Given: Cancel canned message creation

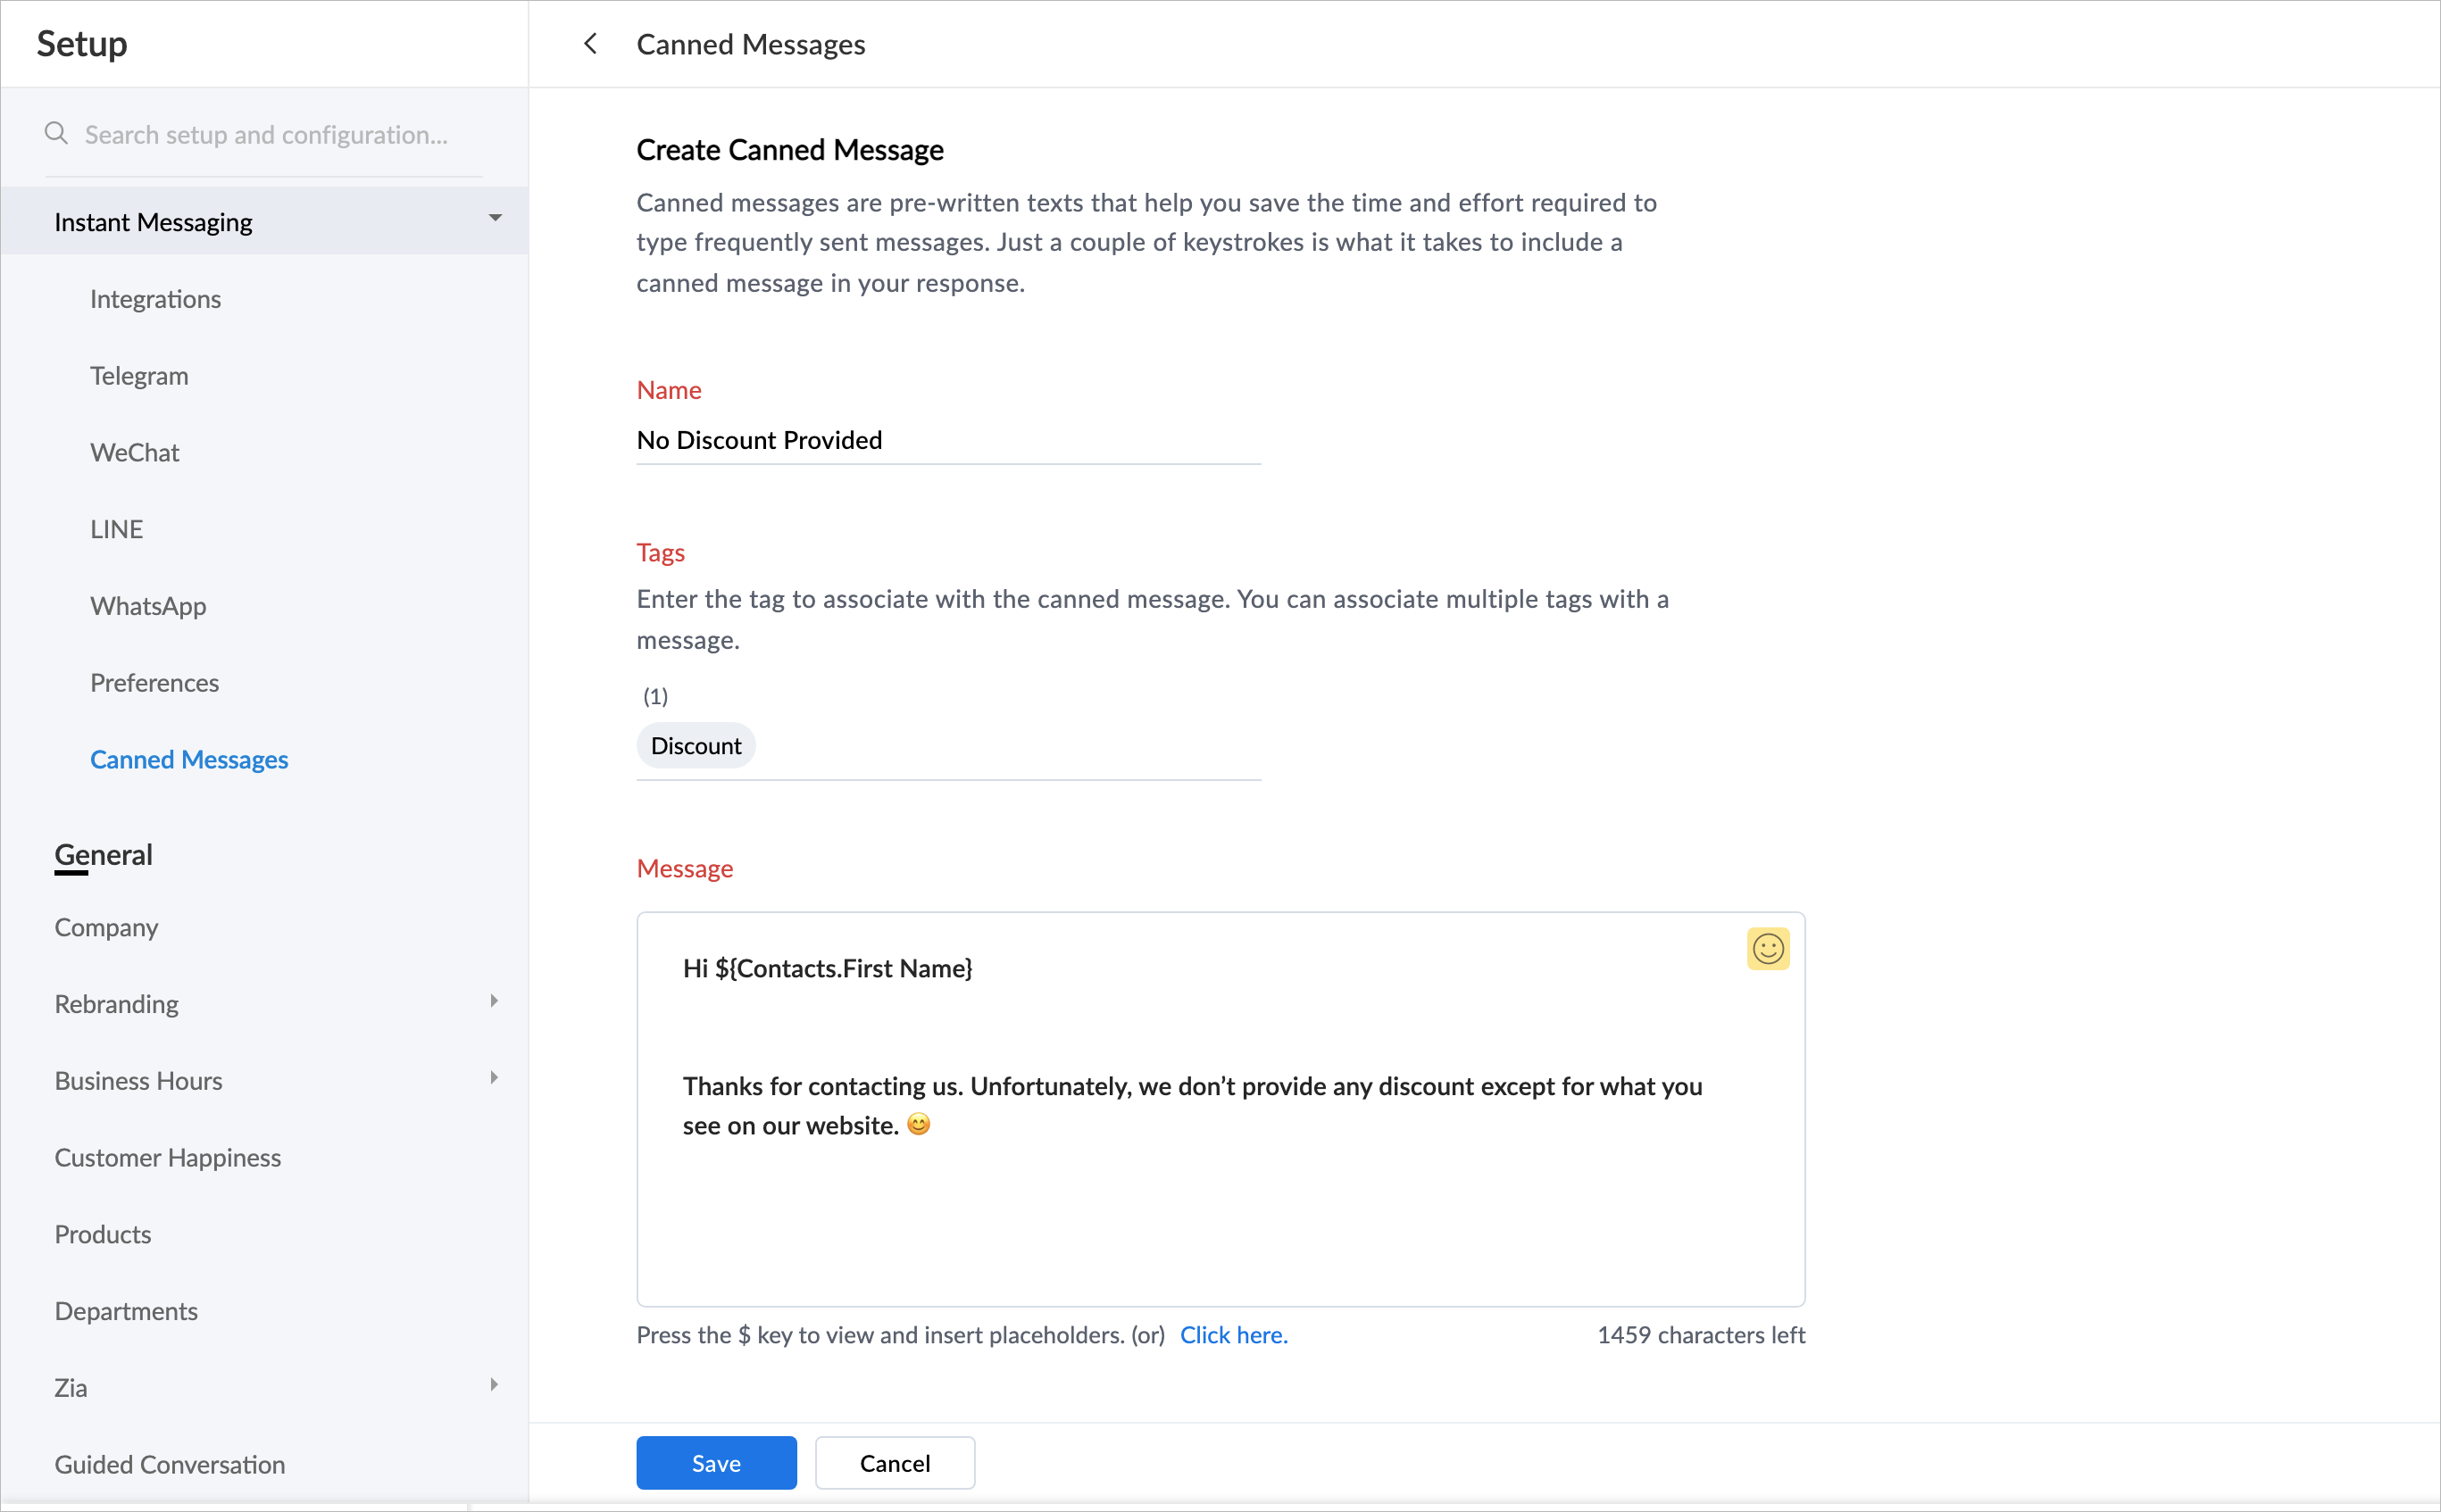Looking at the screenshot, I should [x=894, y=1463].
